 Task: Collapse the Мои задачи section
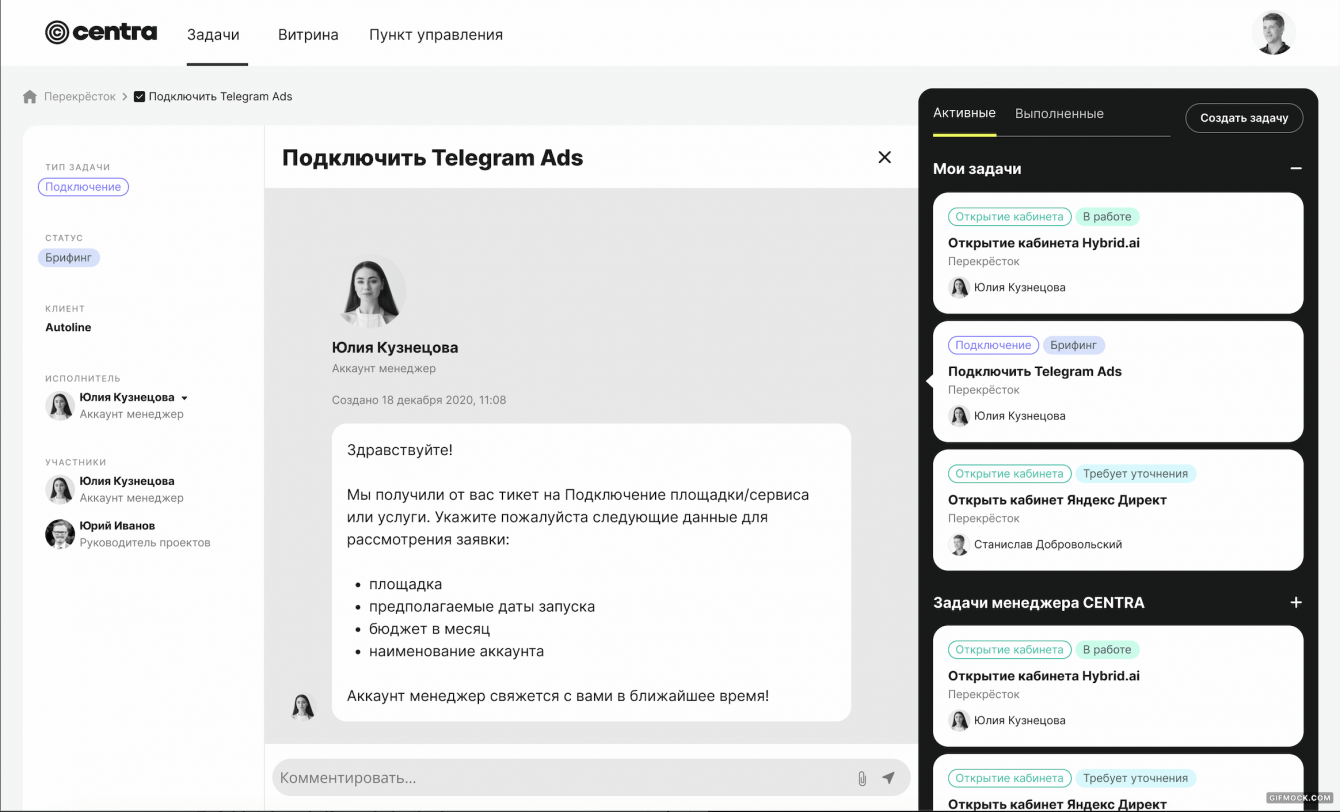point(1296,169)
